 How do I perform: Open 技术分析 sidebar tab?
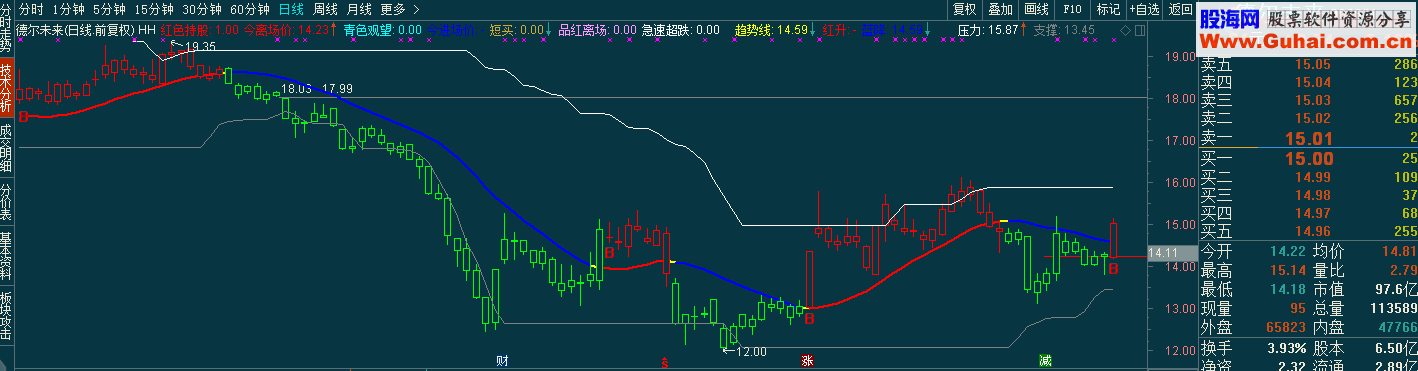coord(7,87)
